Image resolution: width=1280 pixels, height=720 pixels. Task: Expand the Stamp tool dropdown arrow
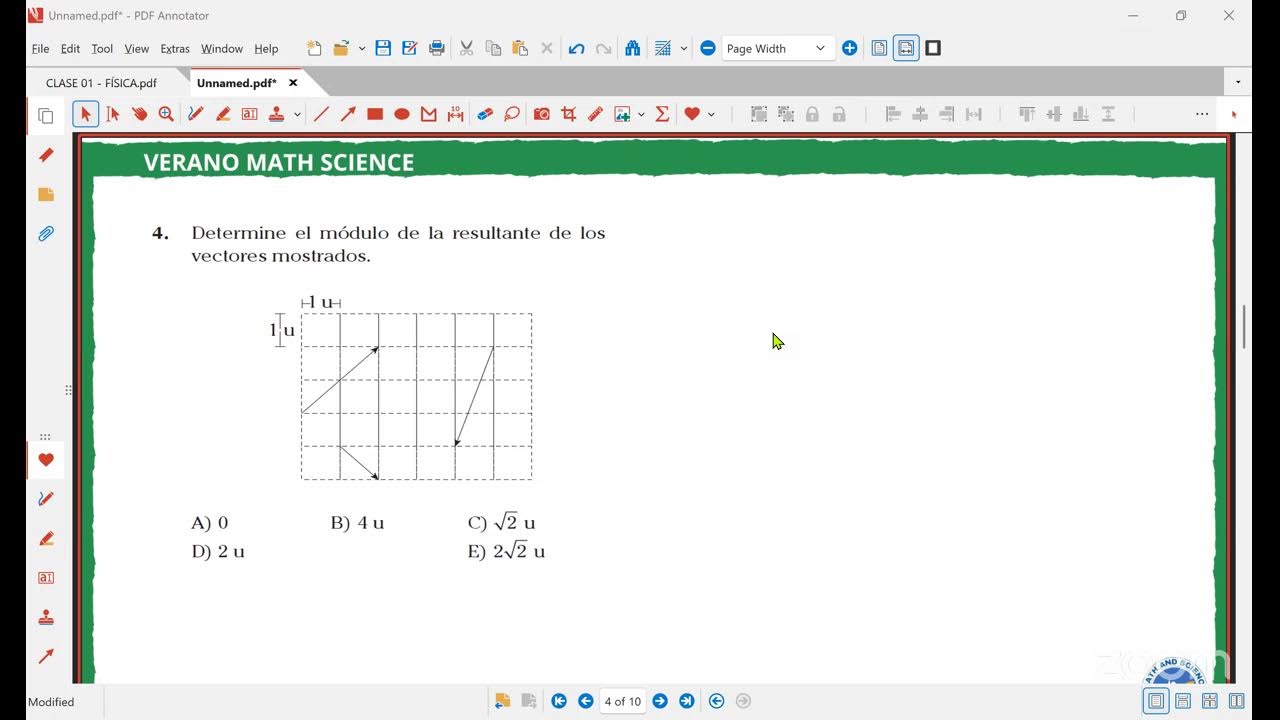(x=297, y=114)
